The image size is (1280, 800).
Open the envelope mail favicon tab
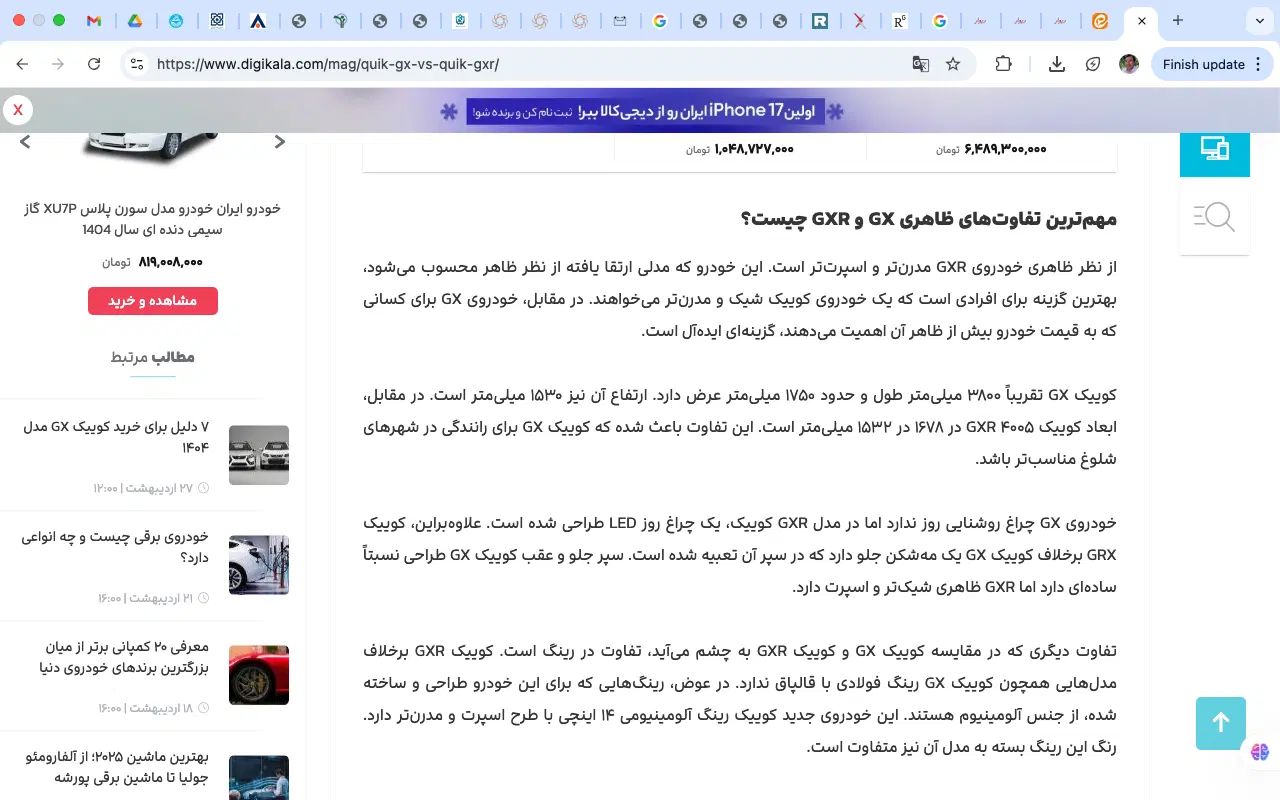620,20
